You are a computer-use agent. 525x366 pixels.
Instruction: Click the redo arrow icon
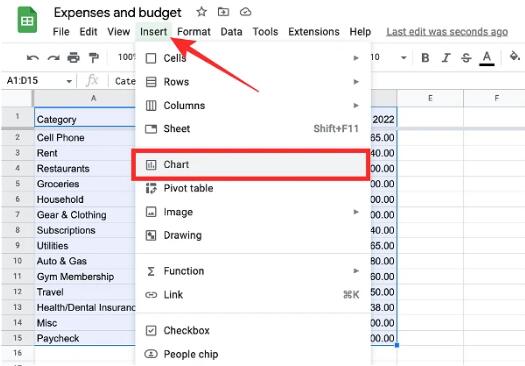point(53,58)
